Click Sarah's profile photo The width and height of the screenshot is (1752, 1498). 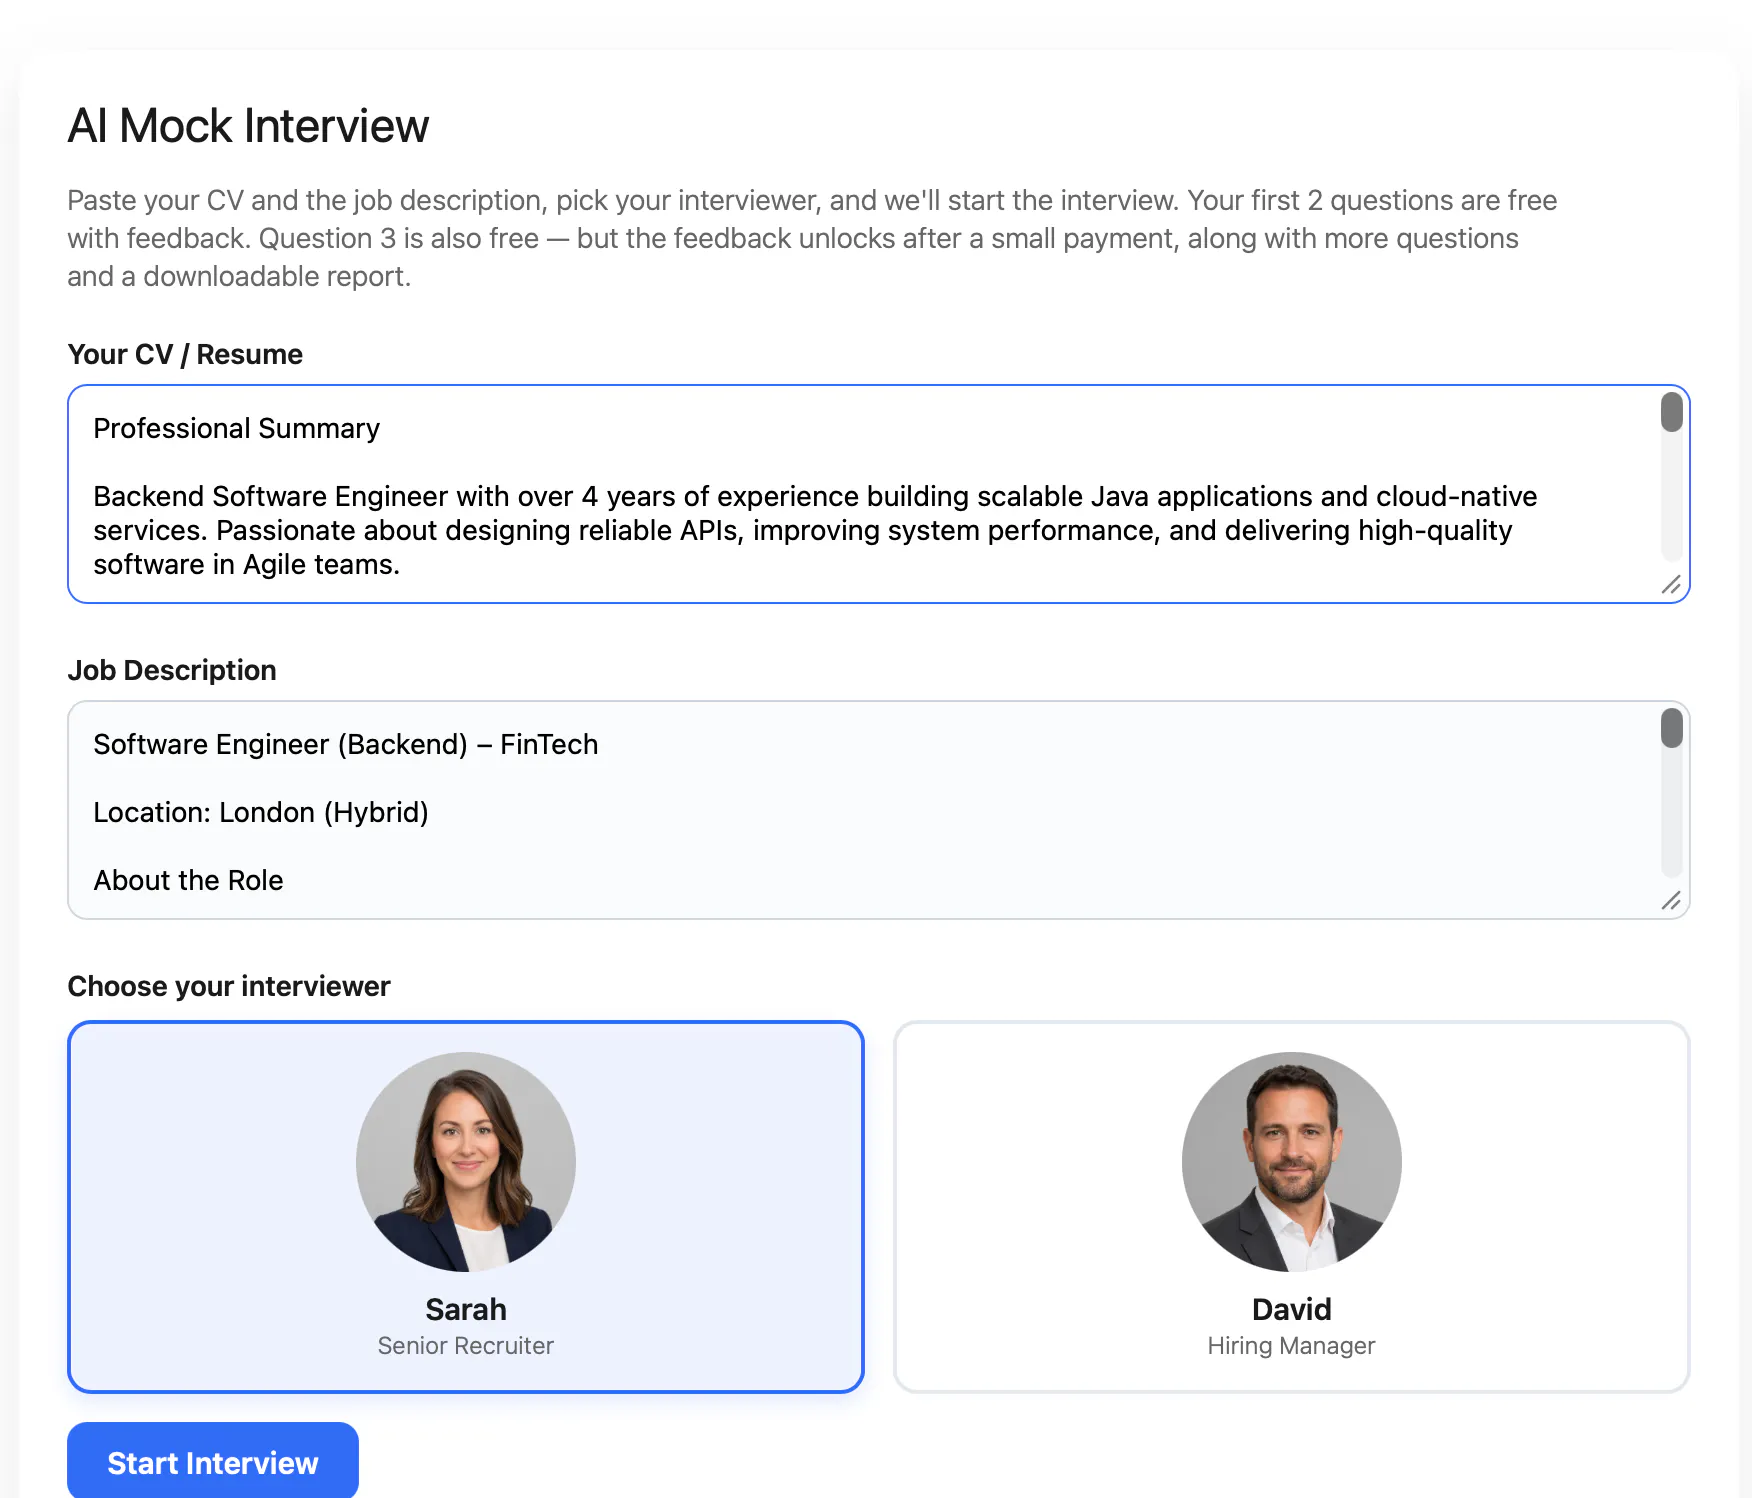point(466,1162)
